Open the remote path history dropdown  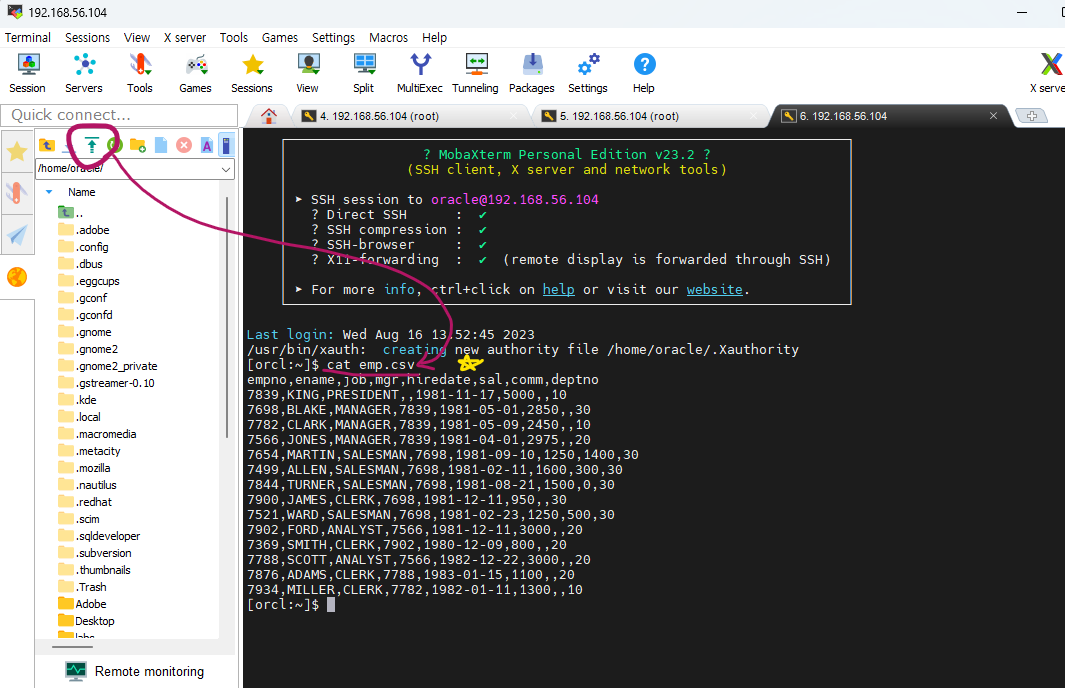[x=226, y=169]
